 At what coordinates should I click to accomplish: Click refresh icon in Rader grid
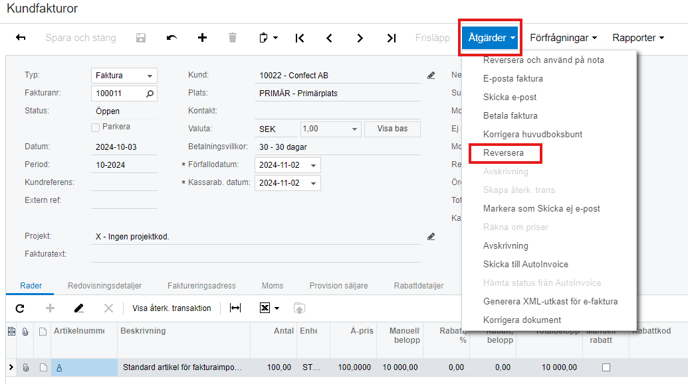coord(20,309)
